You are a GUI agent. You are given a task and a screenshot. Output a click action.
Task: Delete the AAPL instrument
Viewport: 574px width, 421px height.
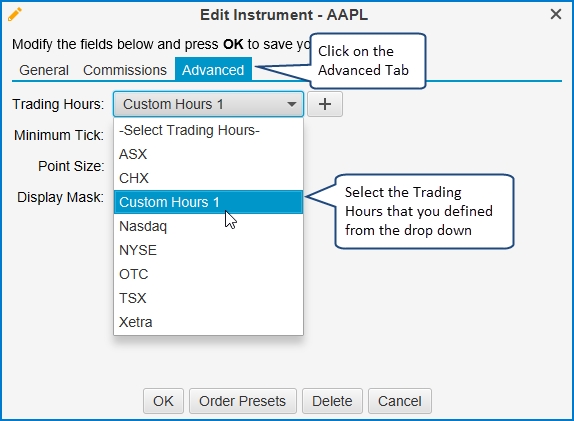point(332,401)
